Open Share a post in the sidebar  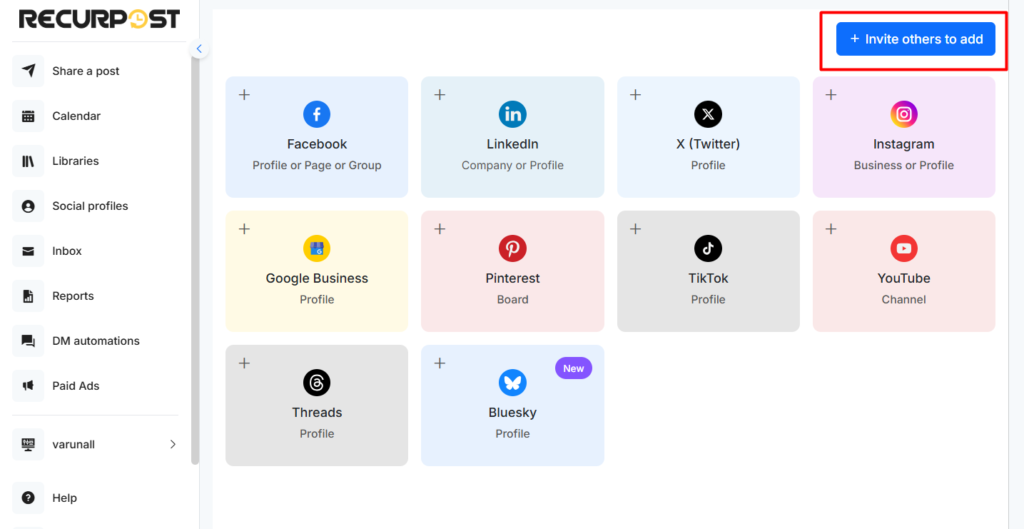pos(86,71)
